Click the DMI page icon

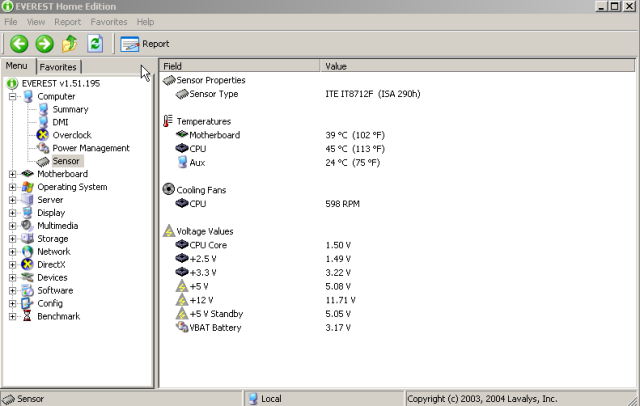43,122
